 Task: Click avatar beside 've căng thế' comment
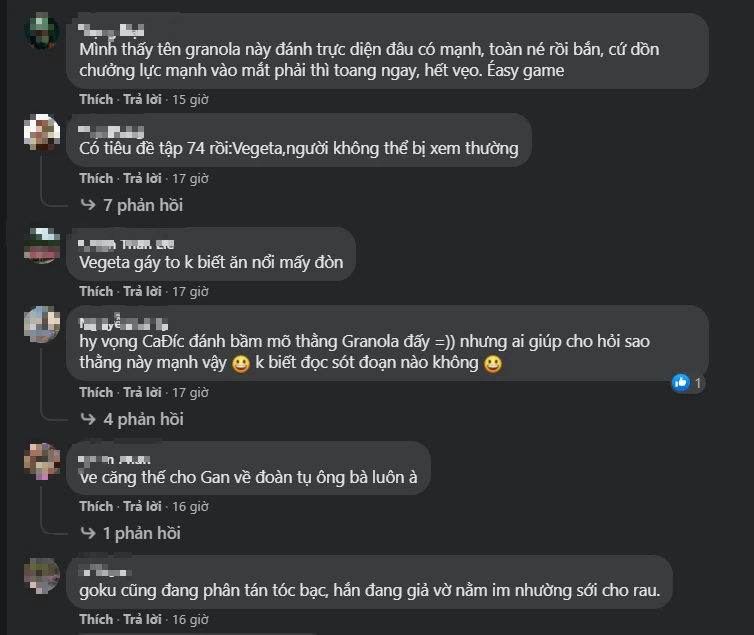coord(42,461)
